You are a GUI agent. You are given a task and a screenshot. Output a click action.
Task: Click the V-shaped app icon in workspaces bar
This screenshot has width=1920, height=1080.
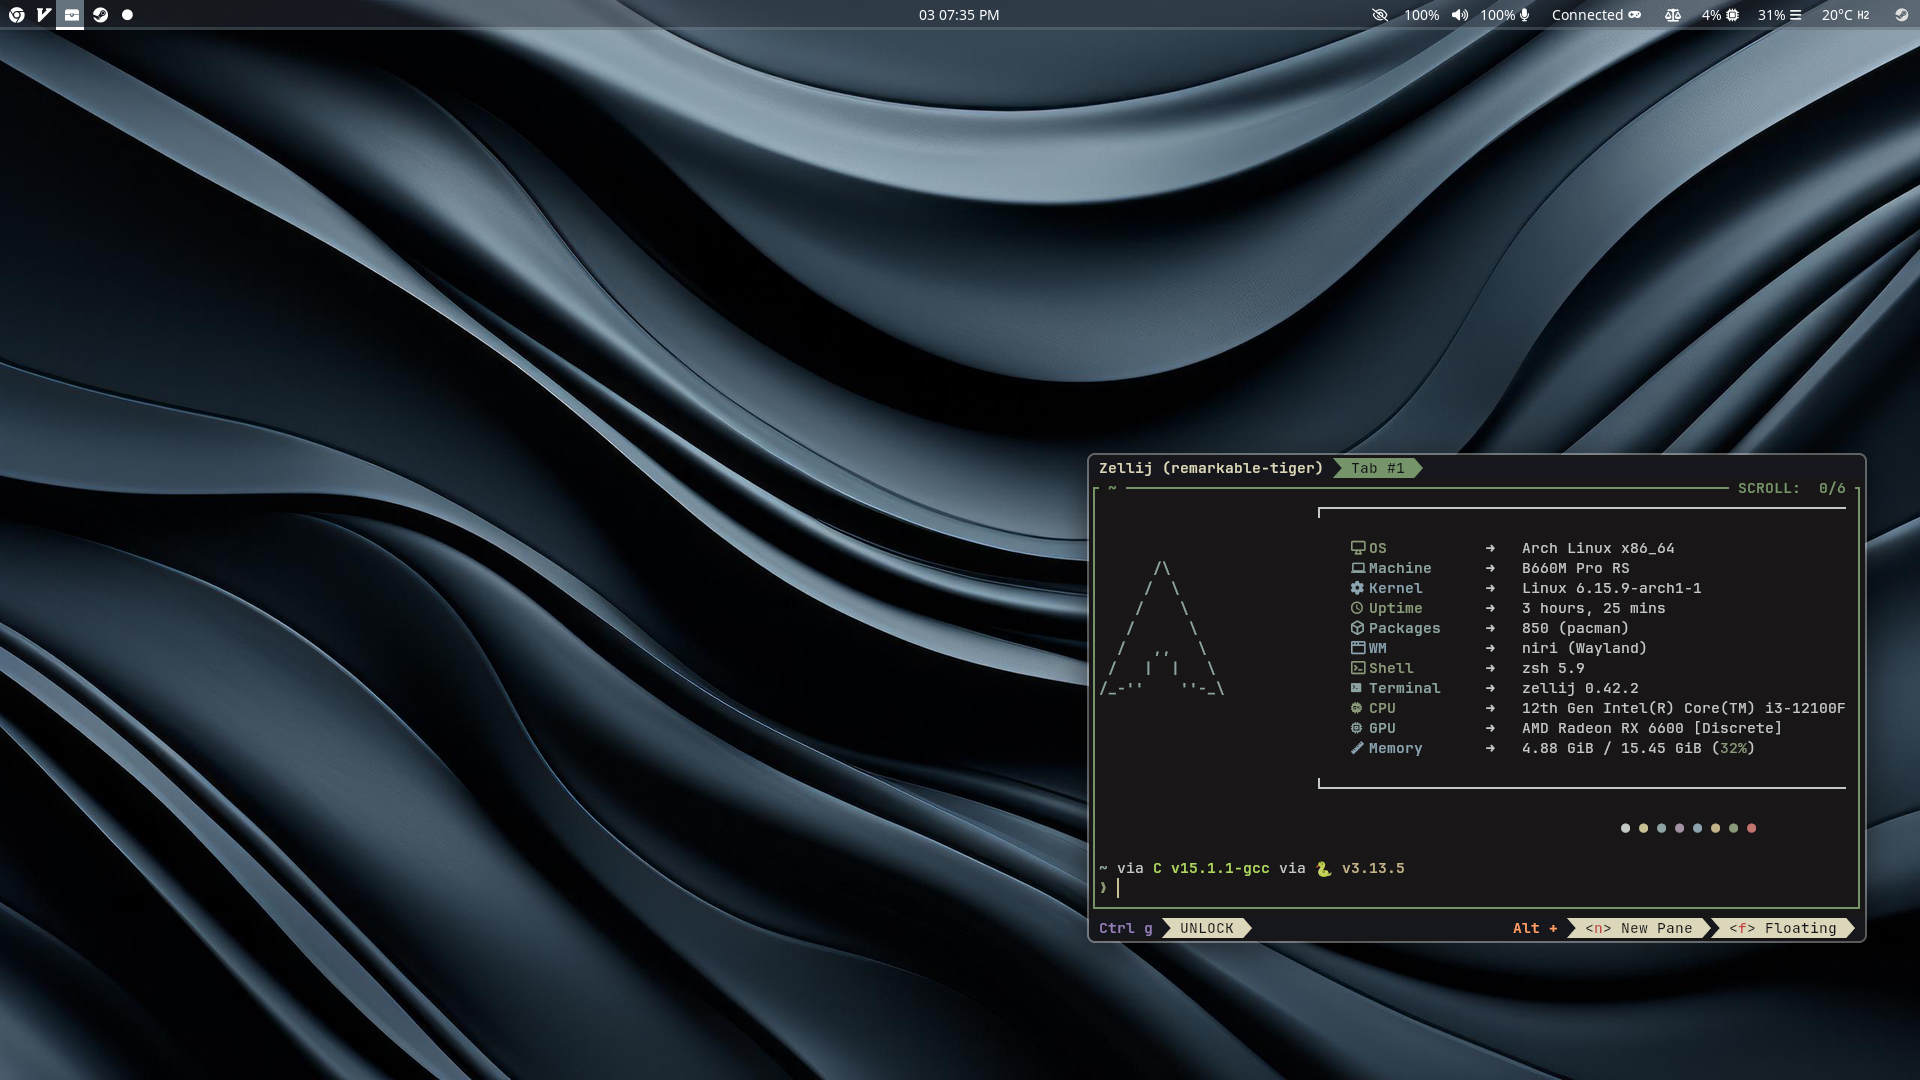pos(44,15)
